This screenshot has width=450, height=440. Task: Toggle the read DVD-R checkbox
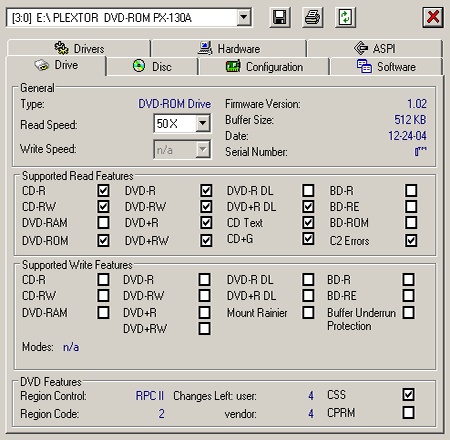pos(206,191)
